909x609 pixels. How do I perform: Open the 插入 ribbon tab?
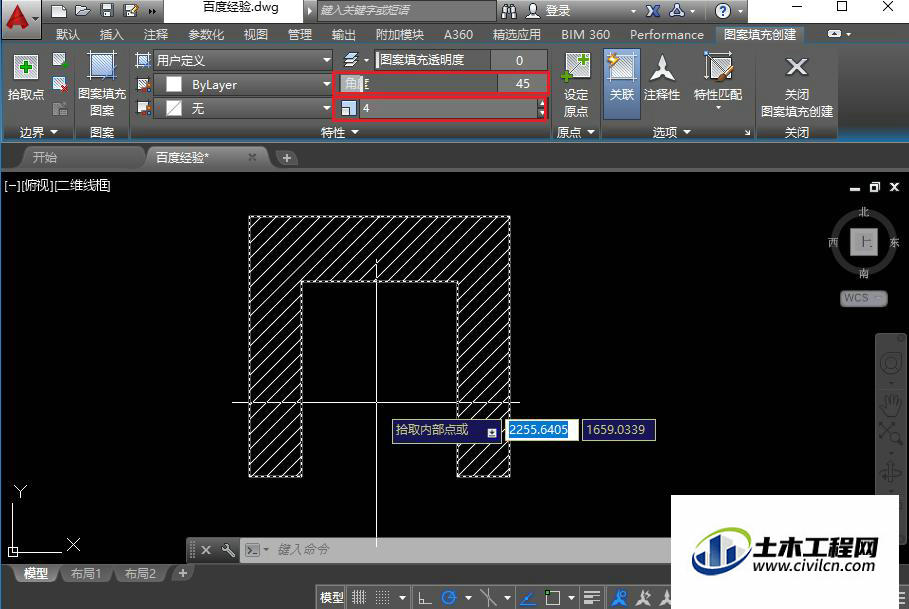[x=111, y=35]
